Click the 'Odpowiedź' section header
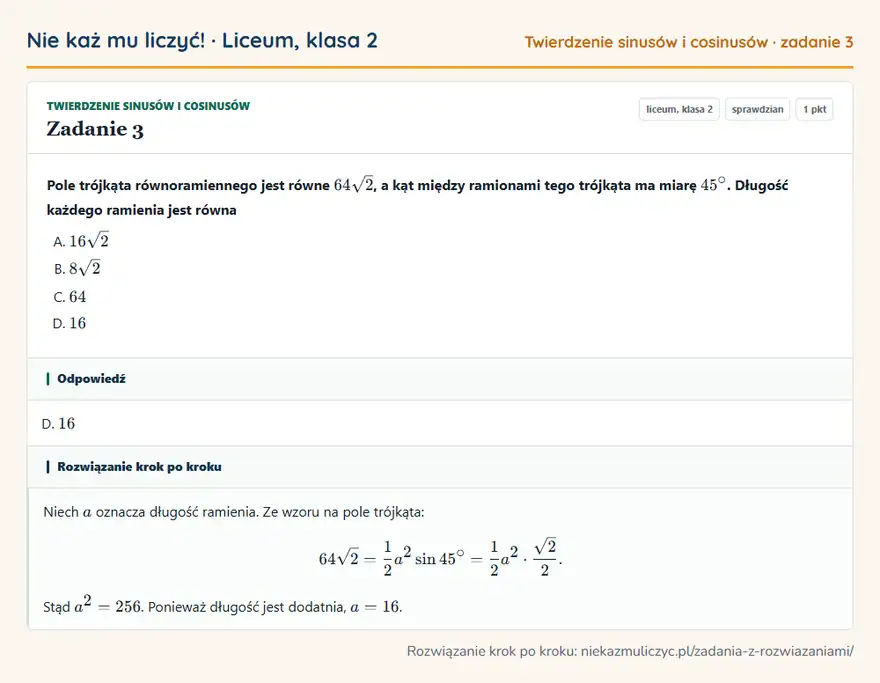This screenshot has width=880, height=683. [x=440, y=379]
